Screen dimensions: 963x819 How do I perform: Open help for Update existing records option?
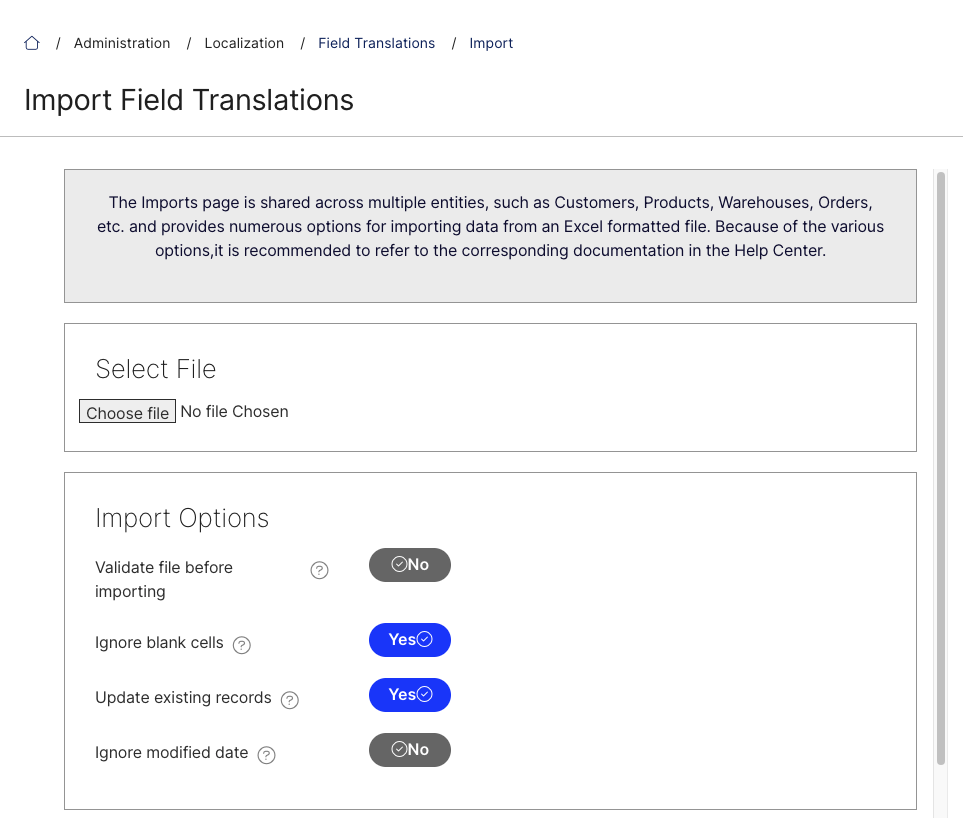289,700
